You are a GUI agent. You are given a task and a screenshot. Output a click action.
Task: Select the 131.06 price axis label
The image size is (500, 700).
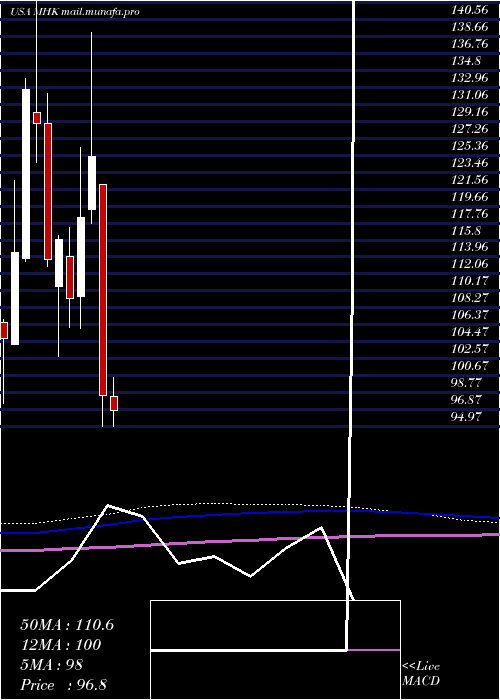469,95
